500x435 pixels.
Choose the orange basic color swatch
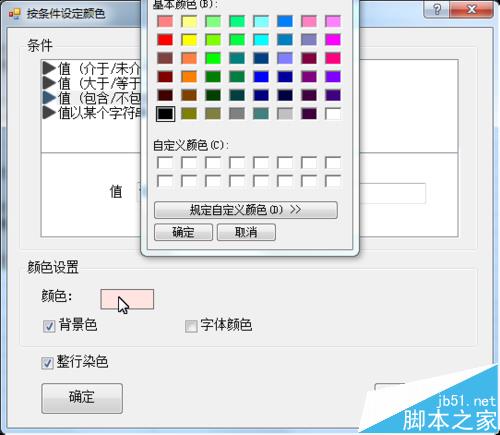[x=189, y=77]
